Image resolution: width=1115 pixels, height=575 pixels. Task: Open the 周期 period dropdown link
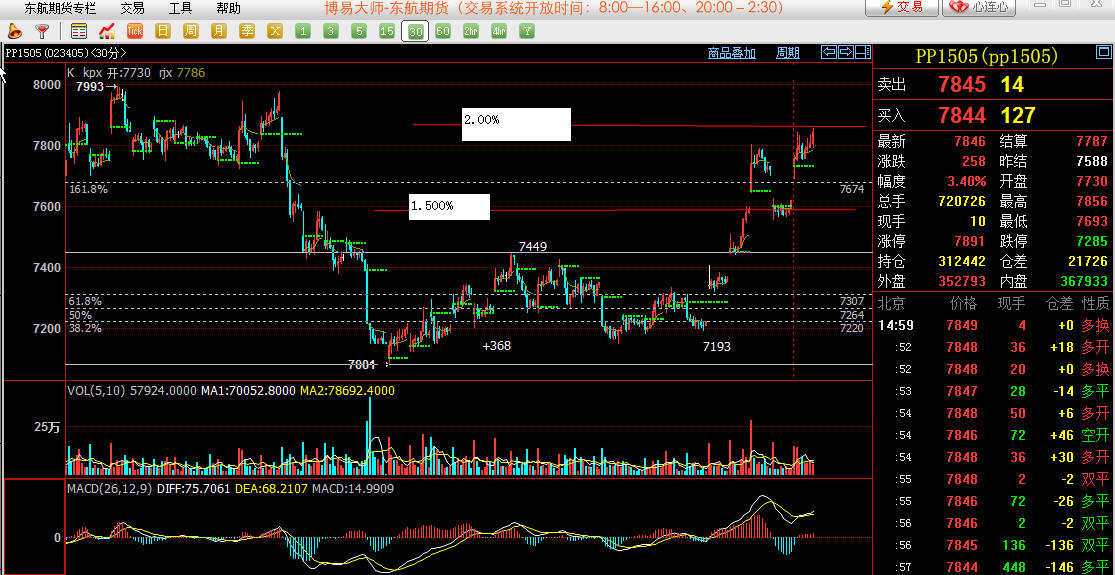788,53
